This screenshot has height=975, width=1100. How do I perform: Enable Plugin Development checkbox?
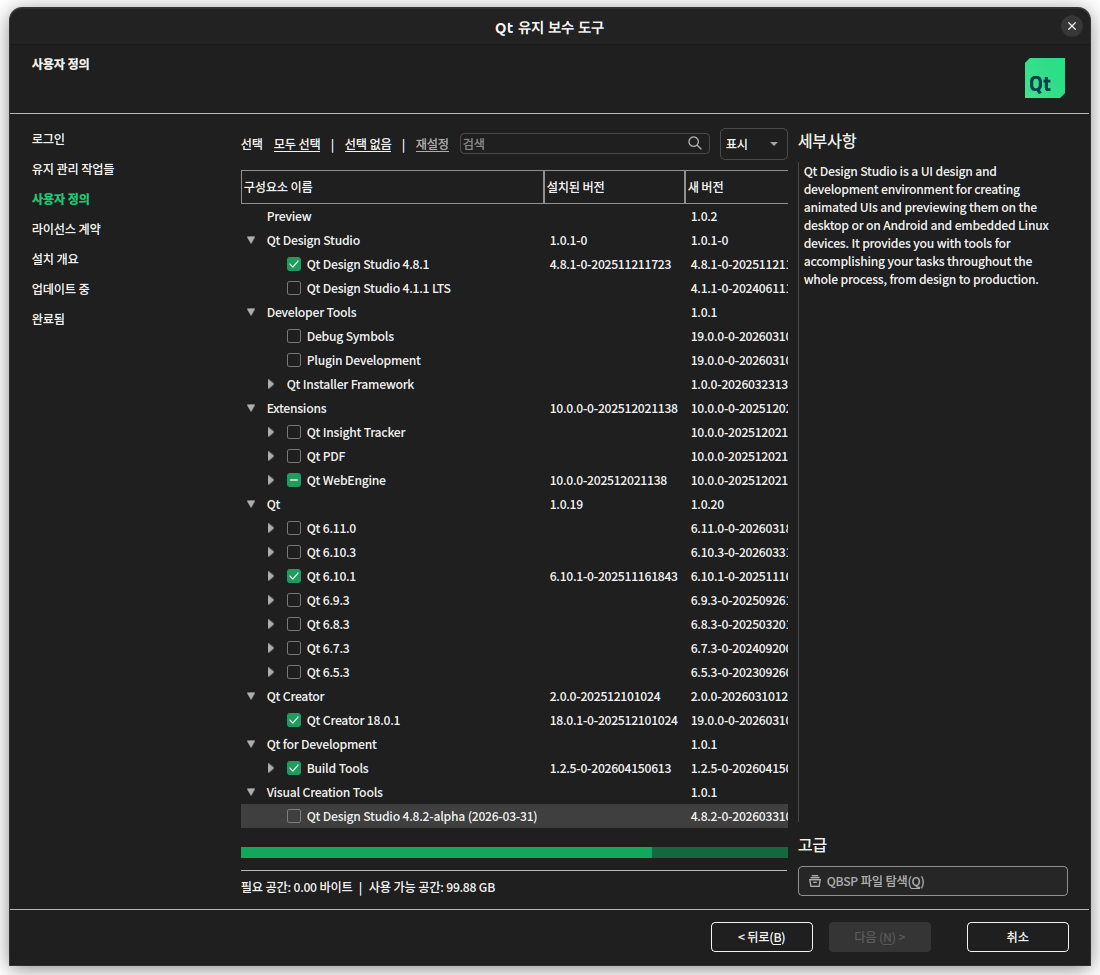pos(294,360)
